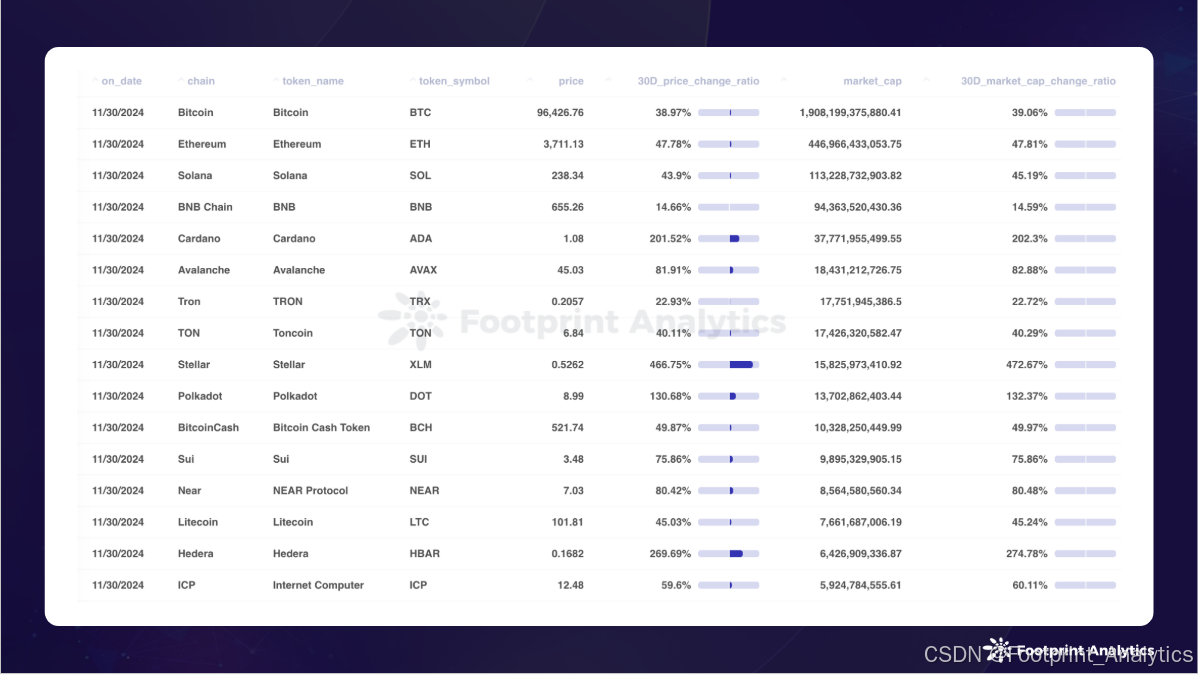Viewport: 1198px width, 675px height.
Task: Select the ADA token symbol cell
Action: 420,239
